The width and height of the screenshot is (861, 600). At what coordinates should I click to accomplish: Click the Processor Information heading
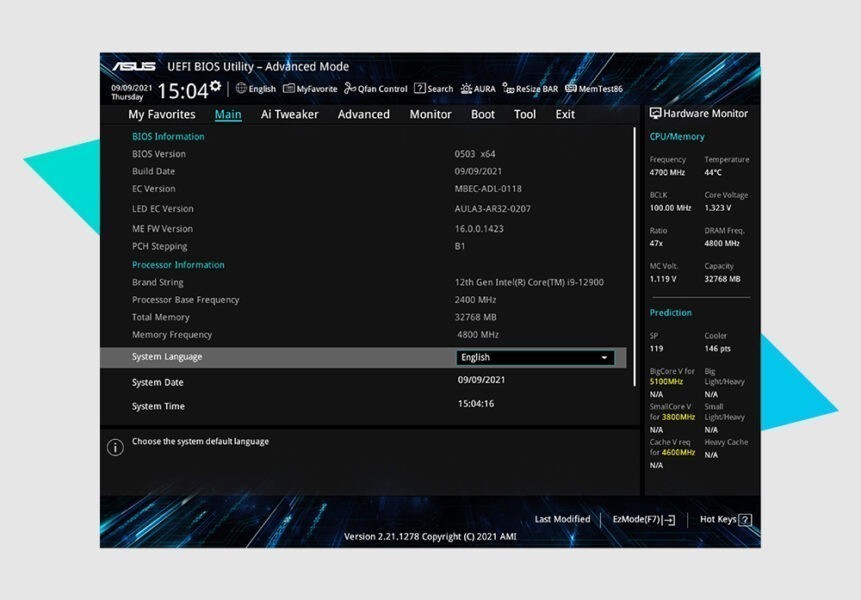178,265
